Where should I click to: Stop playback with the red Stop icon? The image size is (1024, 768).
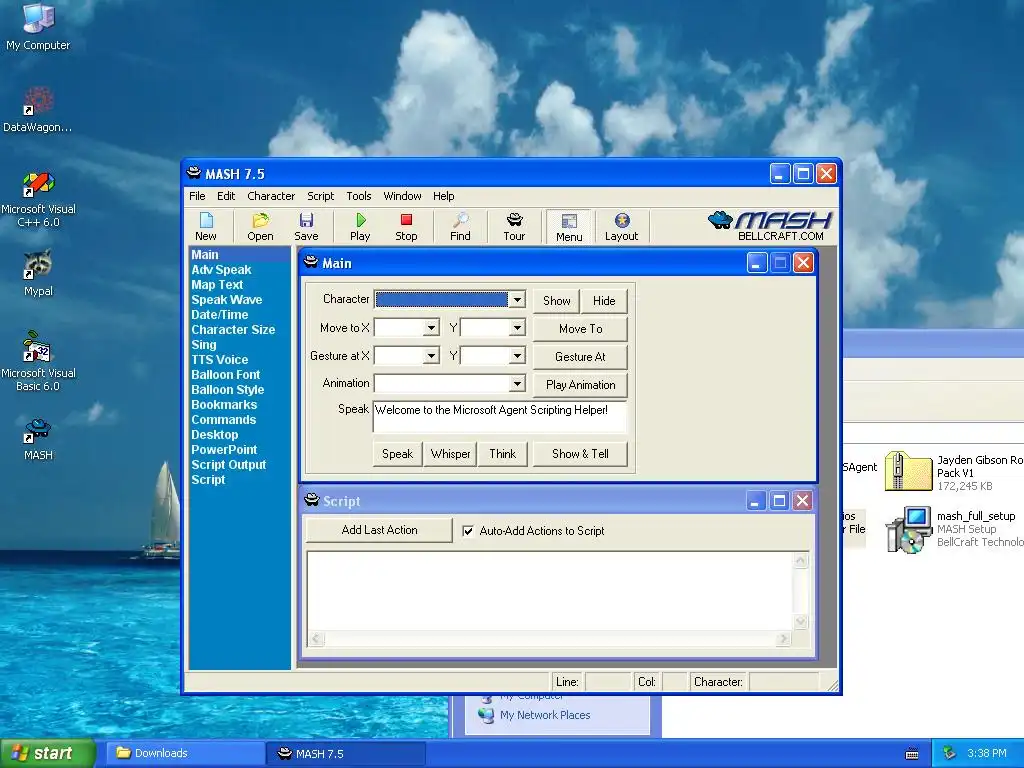pos(406,227)
